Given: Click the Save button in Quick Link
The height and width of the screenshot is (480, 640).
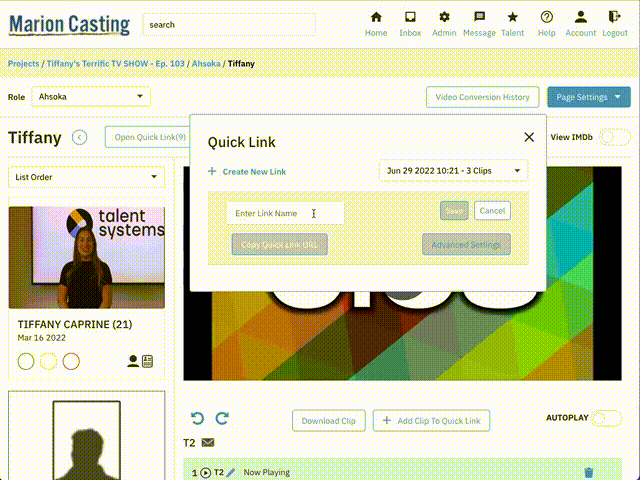Looking at the screenshot, I should (x=454, y=211).
